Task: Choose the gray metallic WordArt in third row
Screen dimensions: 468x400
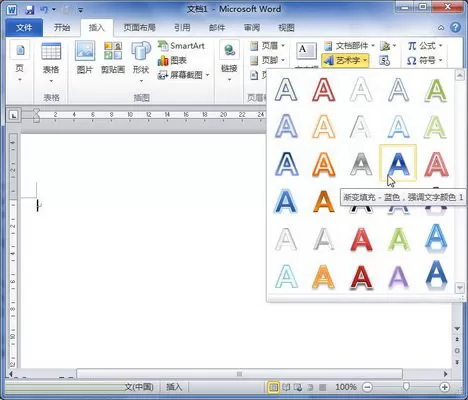Action: 361,164
